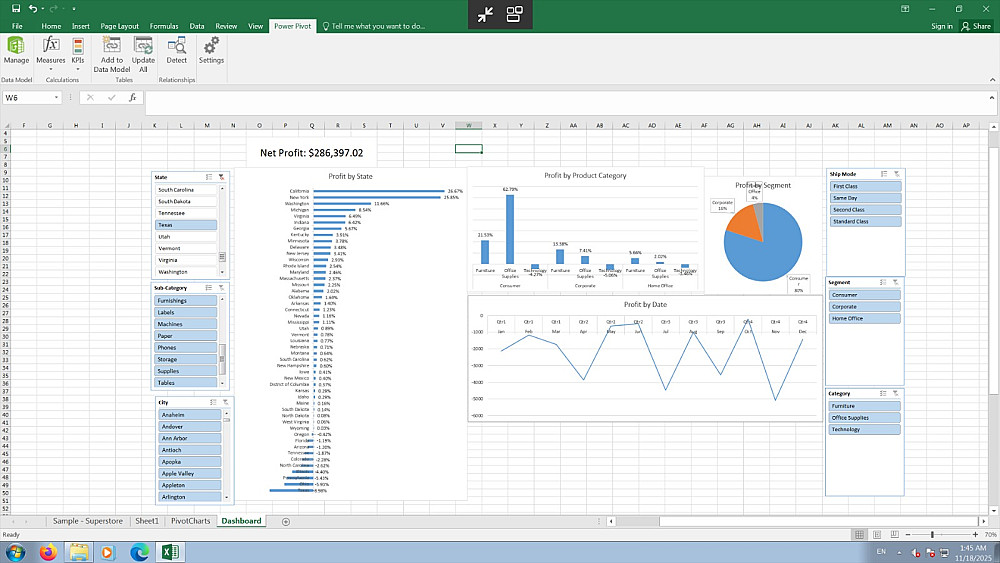Open the Formulas ribbon tab

click(164, 26)
